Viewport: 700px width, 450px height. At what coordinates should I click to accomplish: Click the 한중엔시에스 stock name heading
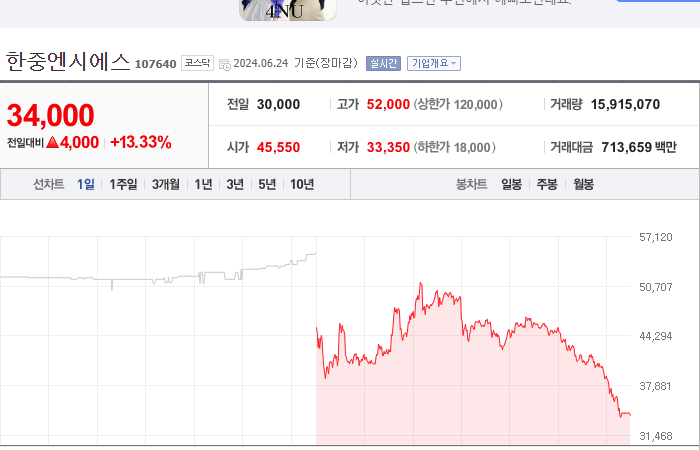(x=68, y=62)
